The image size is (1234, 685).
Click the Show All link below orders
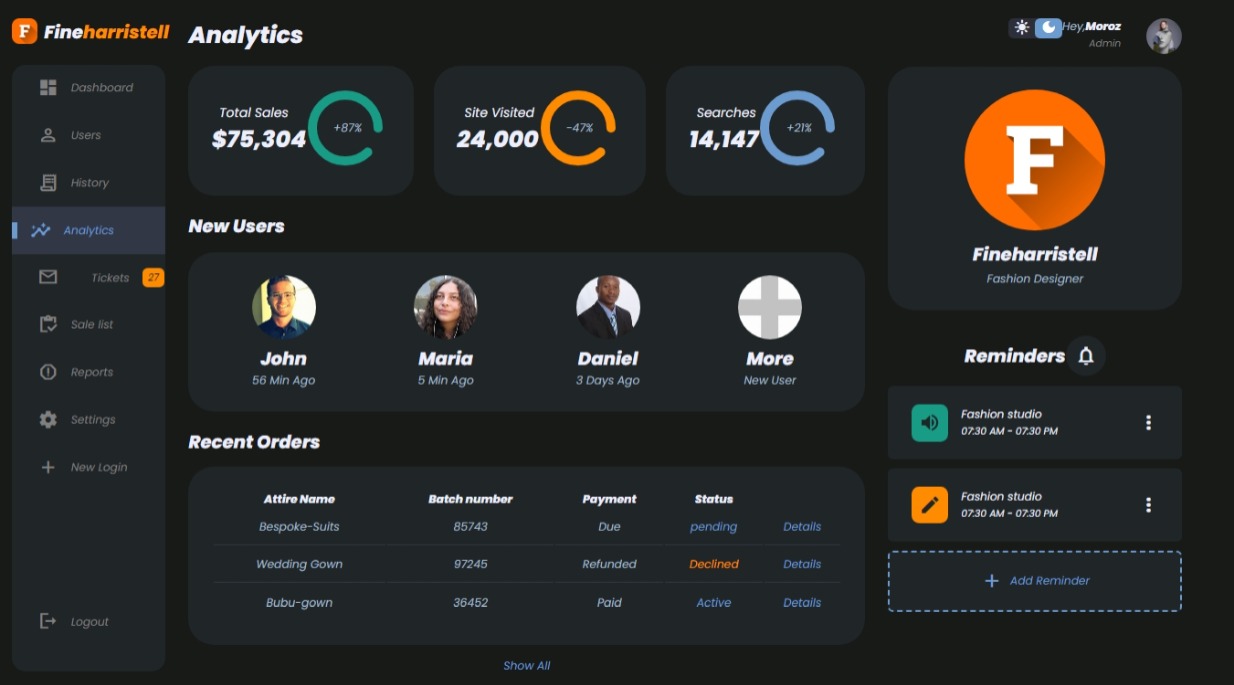click(527, 665)
